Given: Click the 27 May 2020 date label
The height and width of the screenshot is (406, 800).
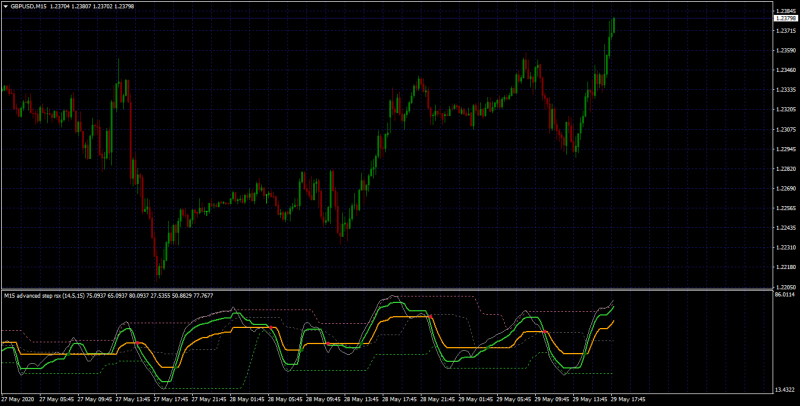Looking at the screenshot, I should [x=18, y=399].
